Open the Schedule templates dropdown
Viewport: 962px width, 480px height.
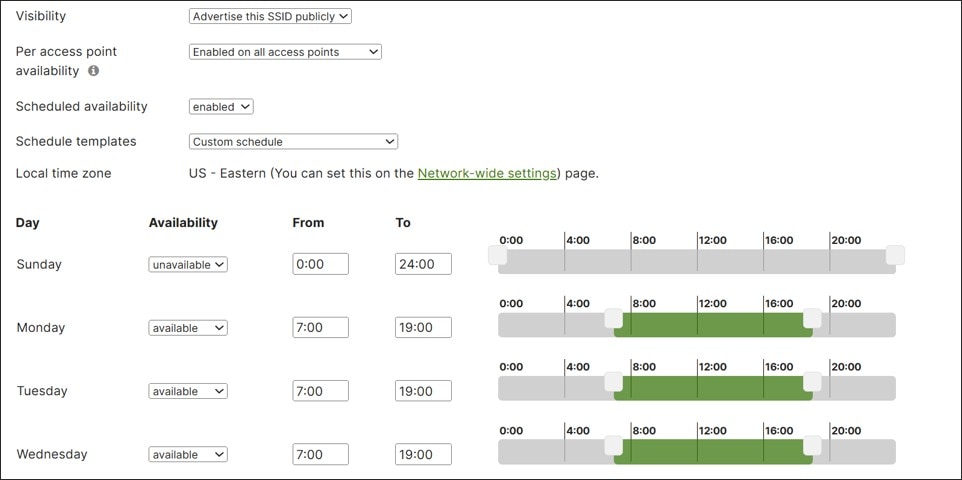pyautogui.click(x=293, y=142)
